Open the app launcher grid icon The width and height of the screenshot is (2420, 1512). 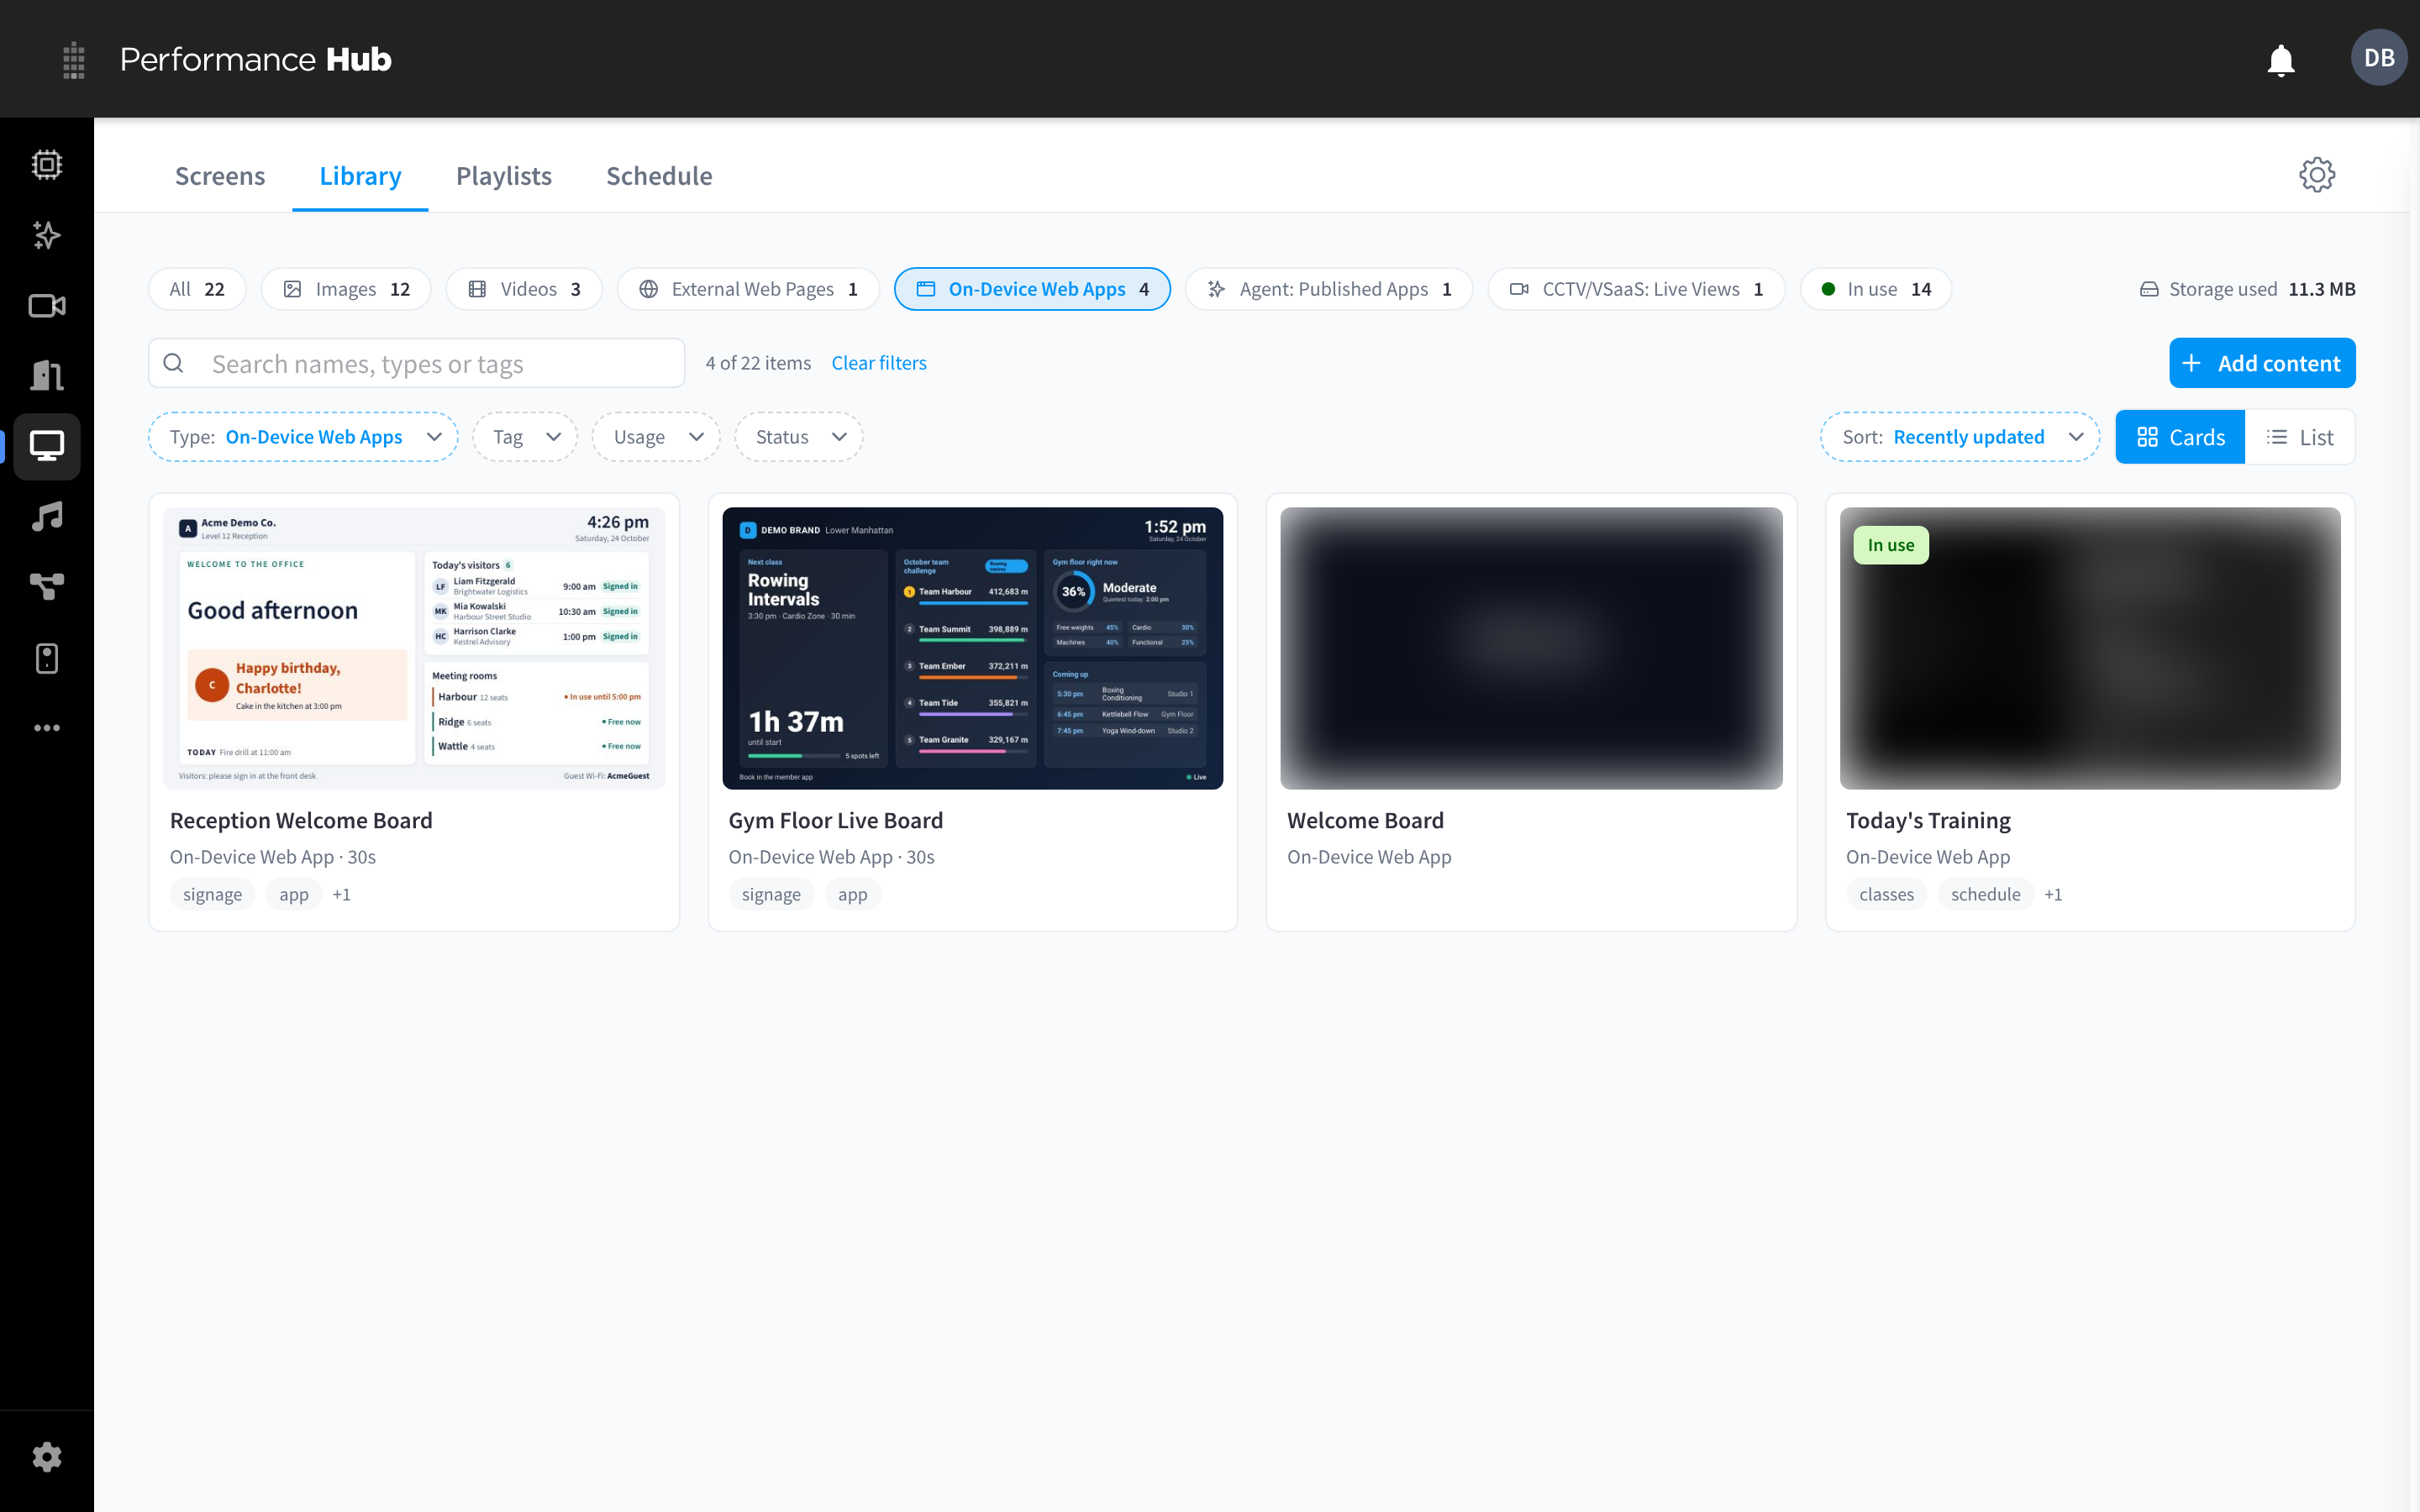tap(73, 60)
